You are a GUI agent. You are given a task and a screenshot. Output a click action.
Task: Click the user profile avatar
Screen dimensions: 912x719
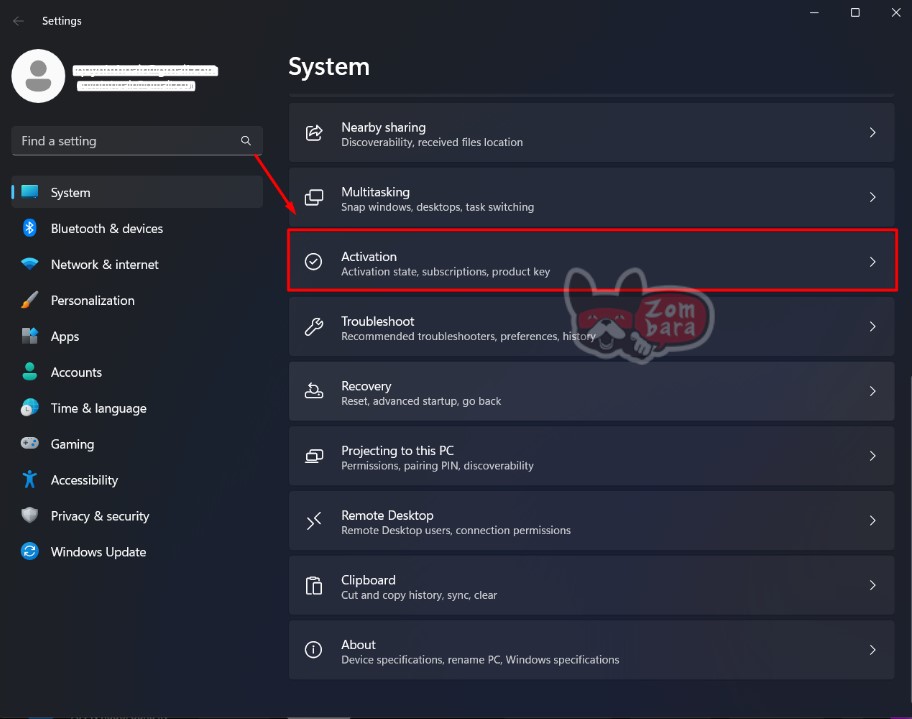[38, 76]
